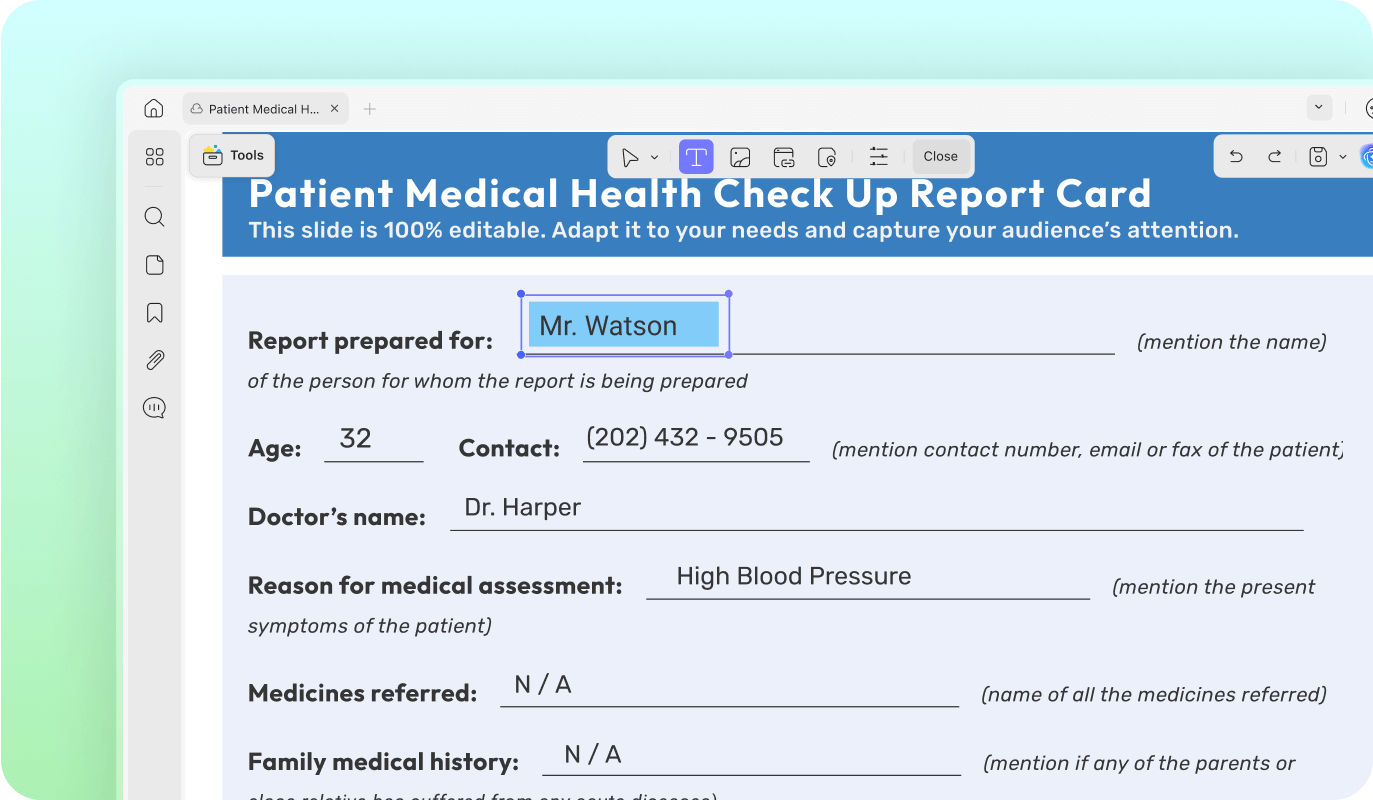Click N / A beside Medicines referred
Image resolution: width=1373 pixels, height=800 pixels.
coord(542,685)
